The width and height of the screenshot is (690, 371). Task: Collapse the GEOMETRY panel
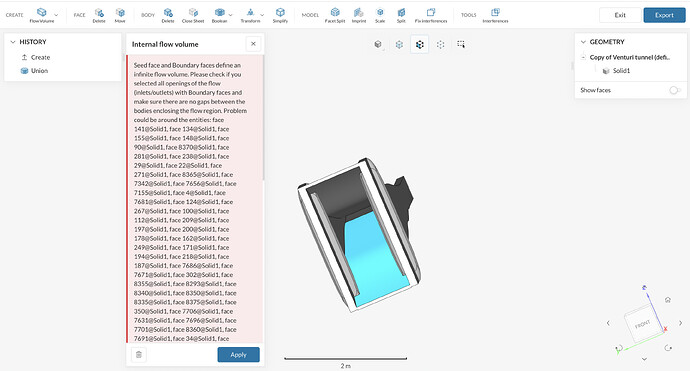pos(583,42)
